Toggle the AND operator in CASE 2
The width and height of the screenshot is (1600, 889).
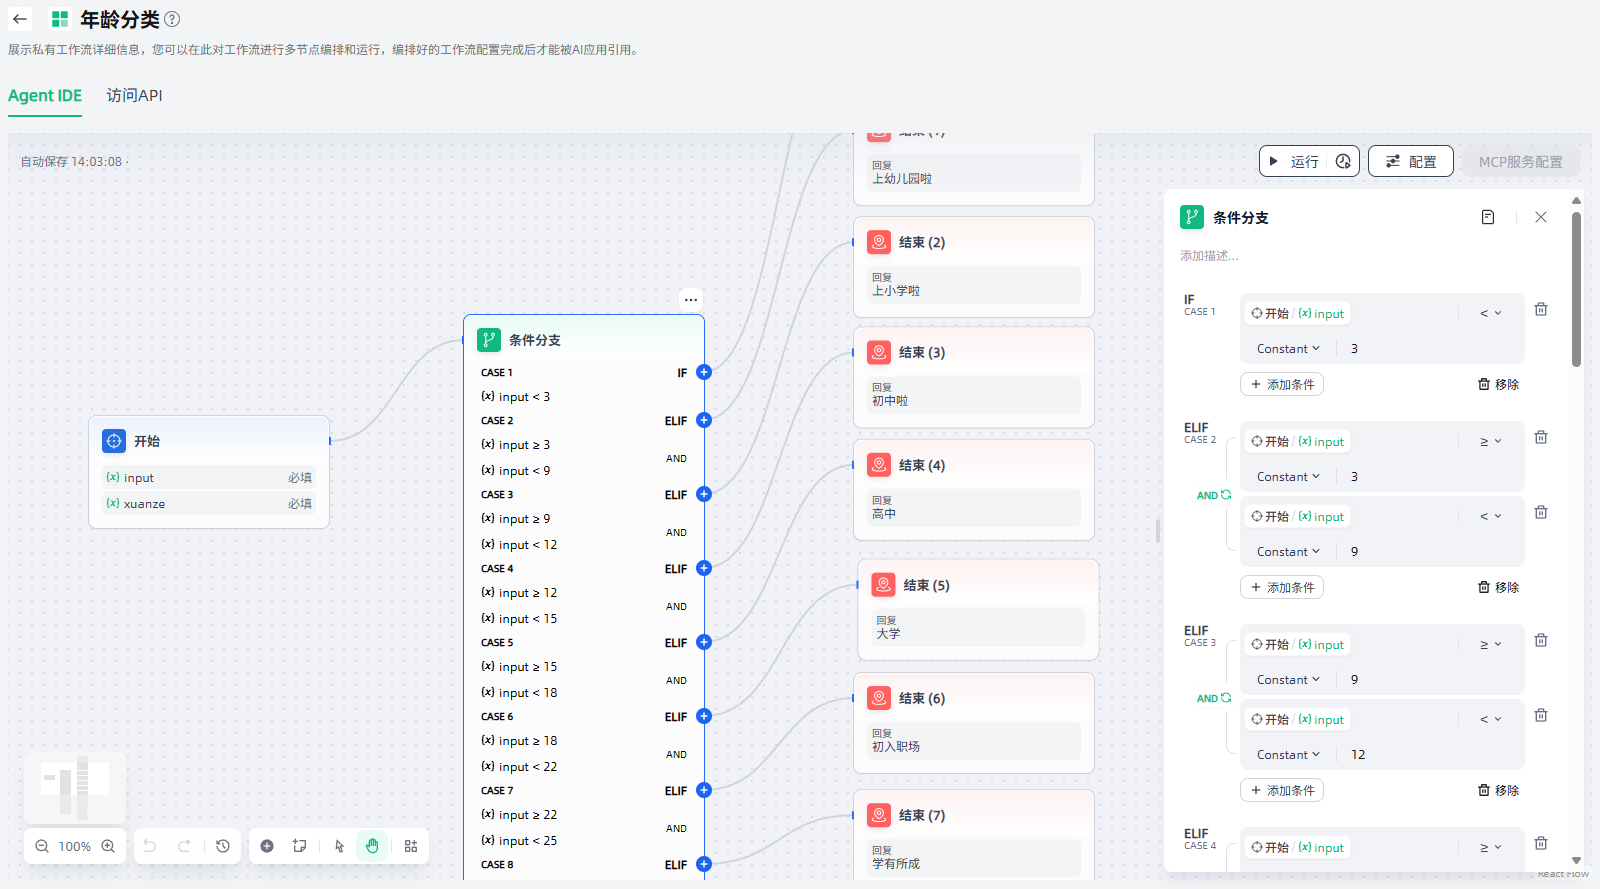click(1213, 495)
